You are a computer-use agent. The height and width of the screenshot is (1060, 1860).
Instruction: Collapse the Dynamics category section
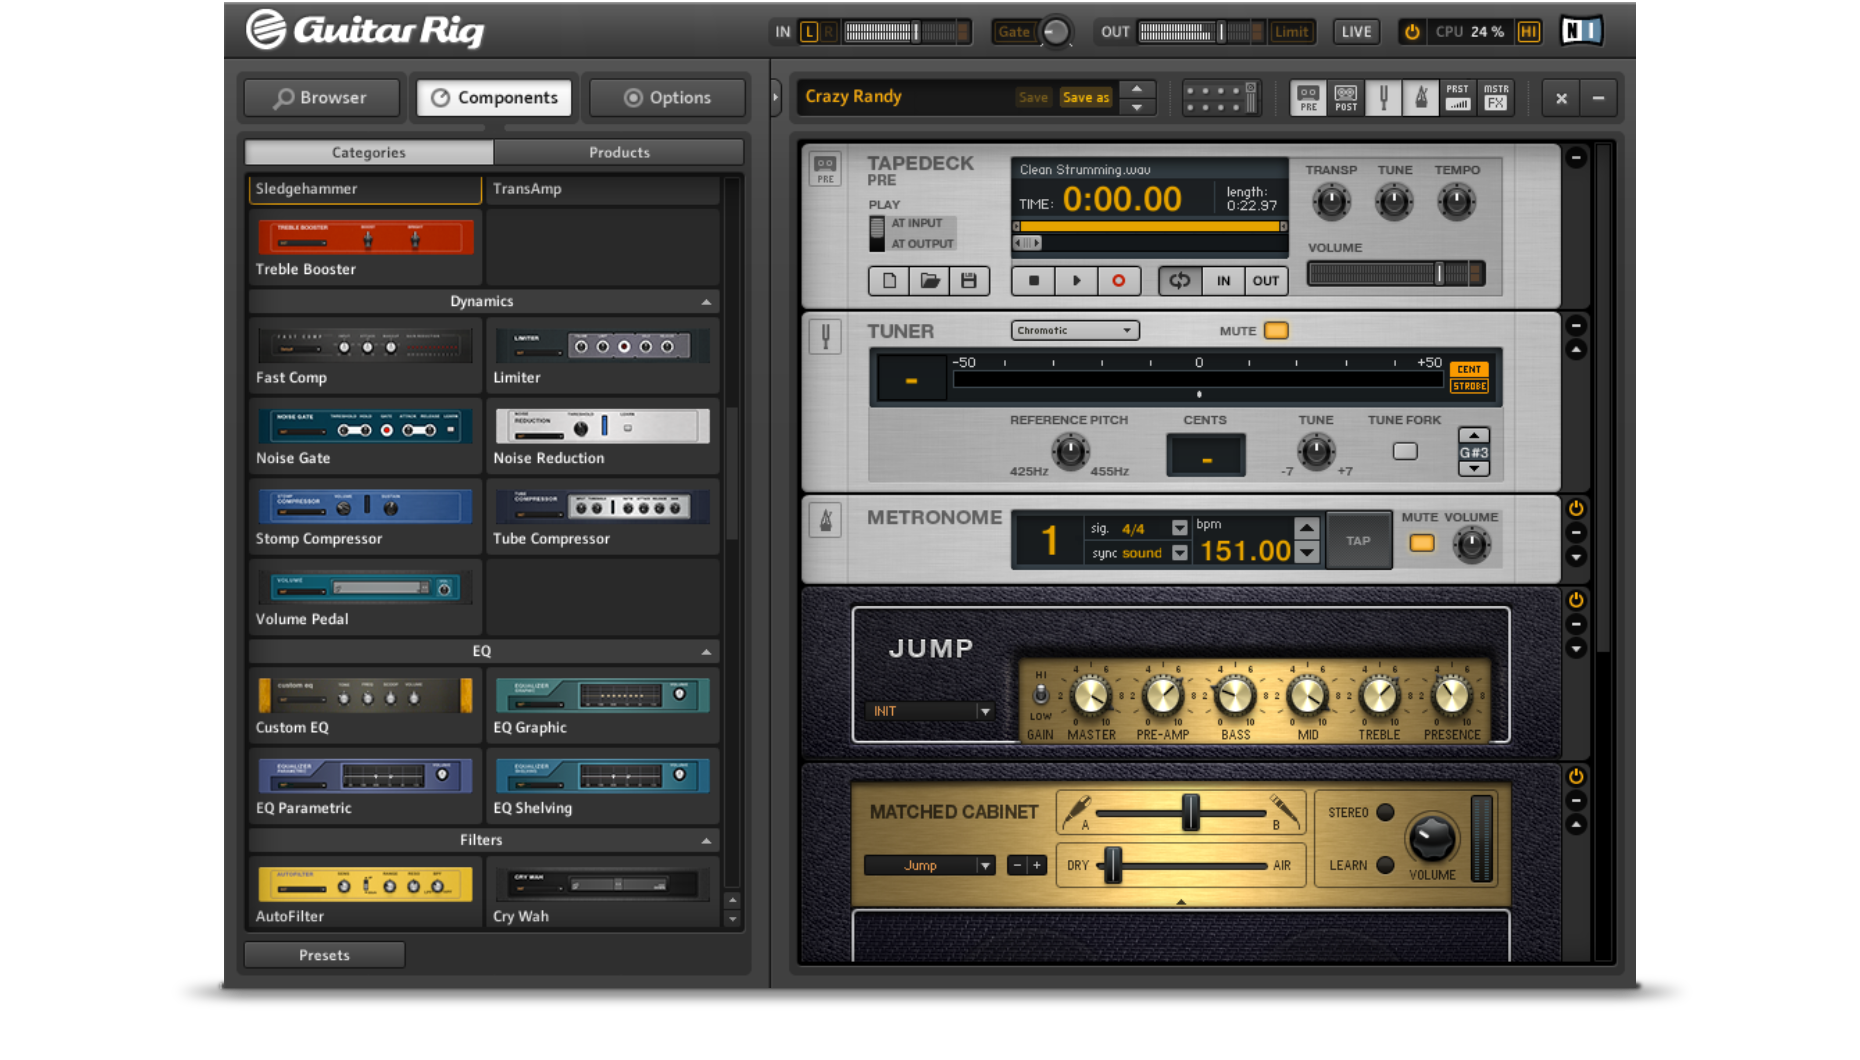(x=706, y=302)
